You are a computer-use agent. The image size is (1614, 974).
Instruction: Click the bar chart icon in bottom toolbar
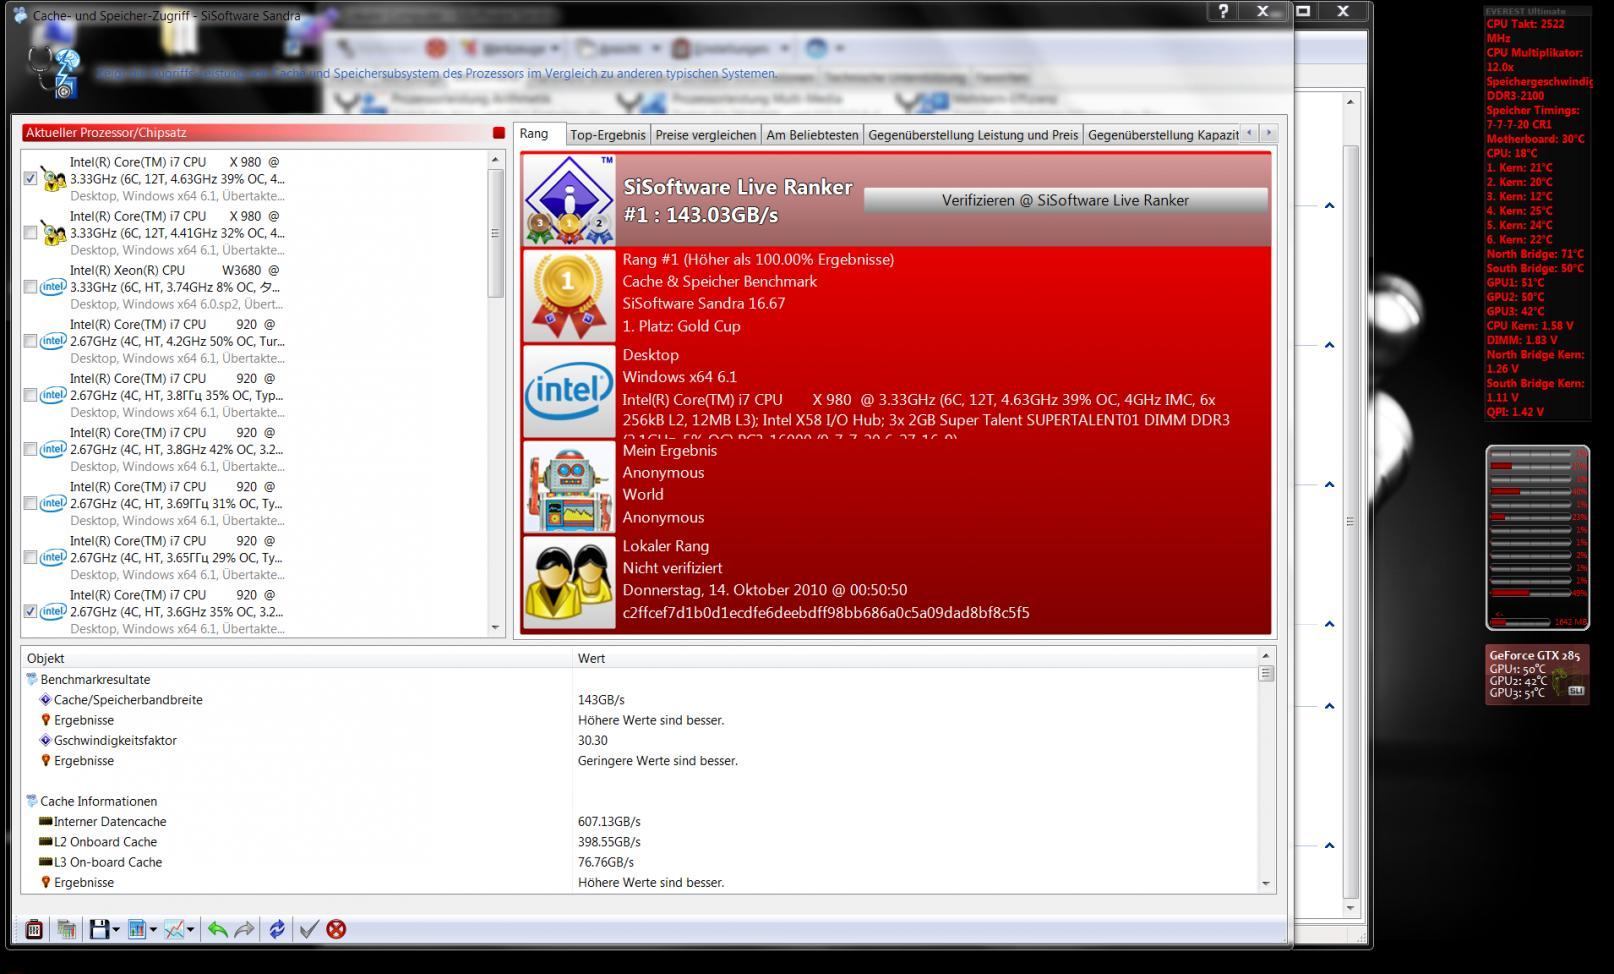(x=137, y=929)
